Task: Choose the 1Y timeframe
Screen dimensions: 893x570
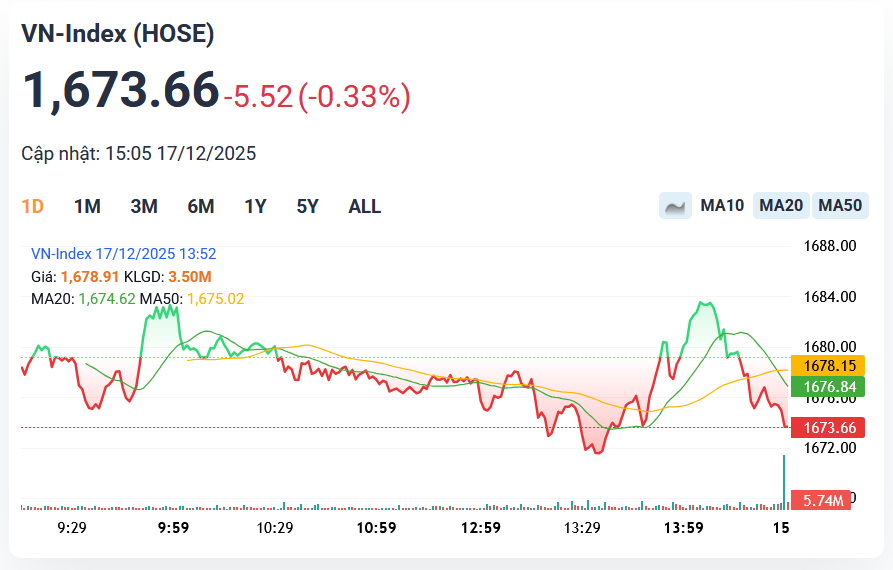Action: [255, 207]
